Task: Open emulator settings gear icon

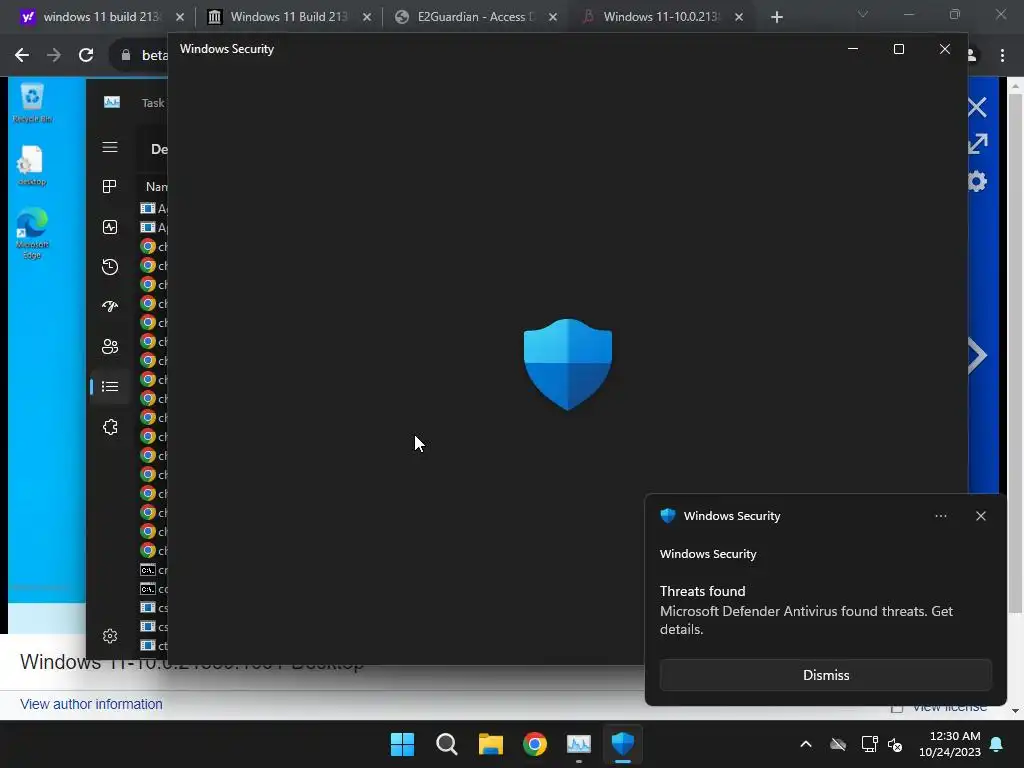Action: point(978,182)
